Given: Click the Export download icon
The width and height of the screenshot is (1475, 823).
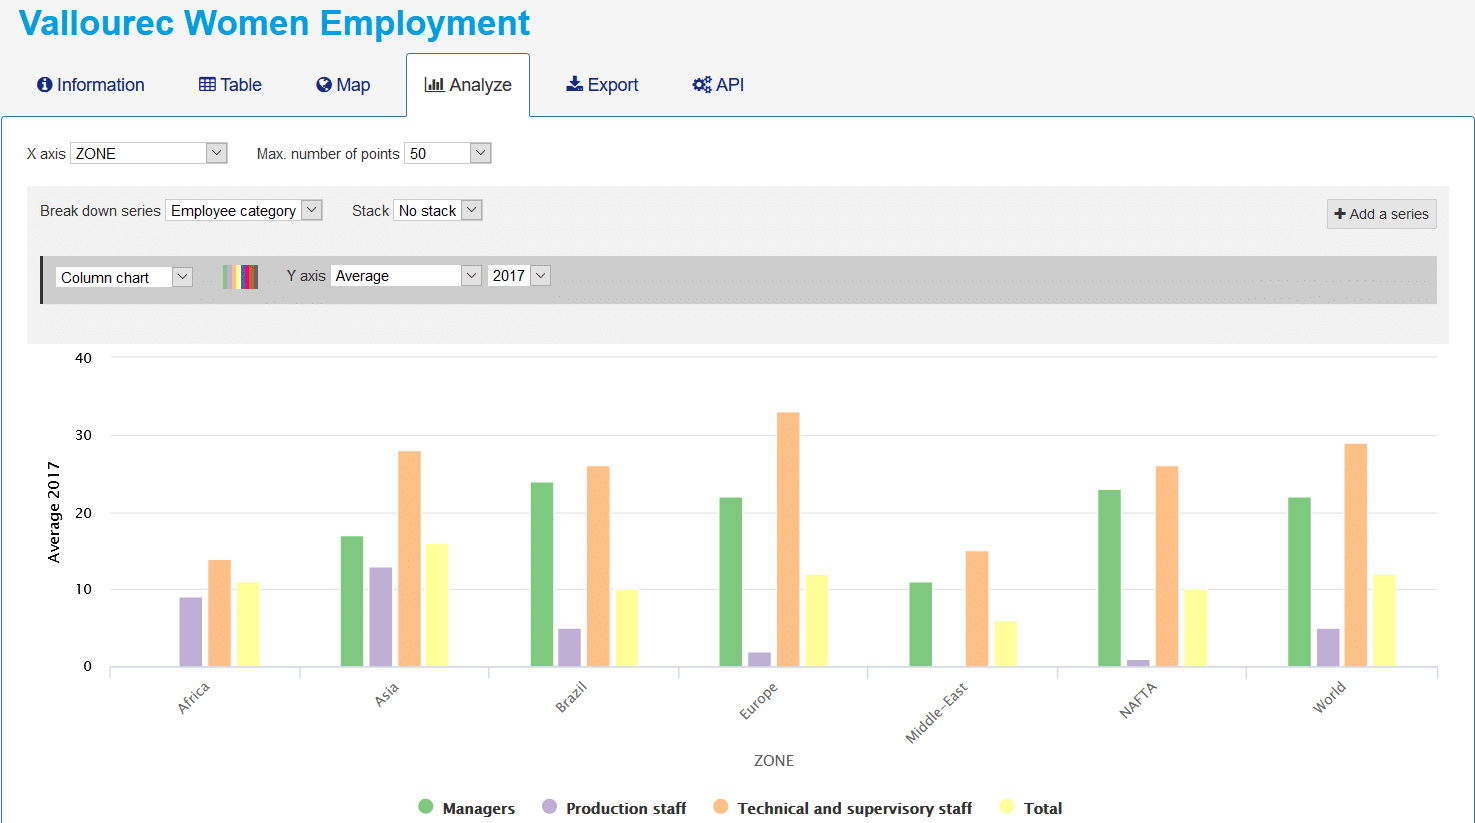Looking at the screenshot, I should pyautogui.click(x=574, y=84).
